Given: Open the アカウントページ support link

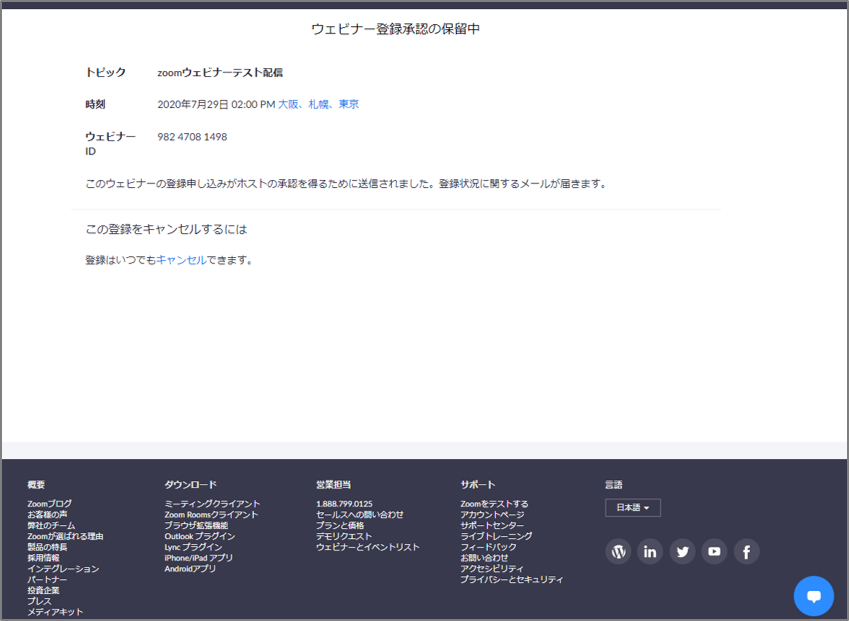Looking at the screenshot, I should [492, 514].
